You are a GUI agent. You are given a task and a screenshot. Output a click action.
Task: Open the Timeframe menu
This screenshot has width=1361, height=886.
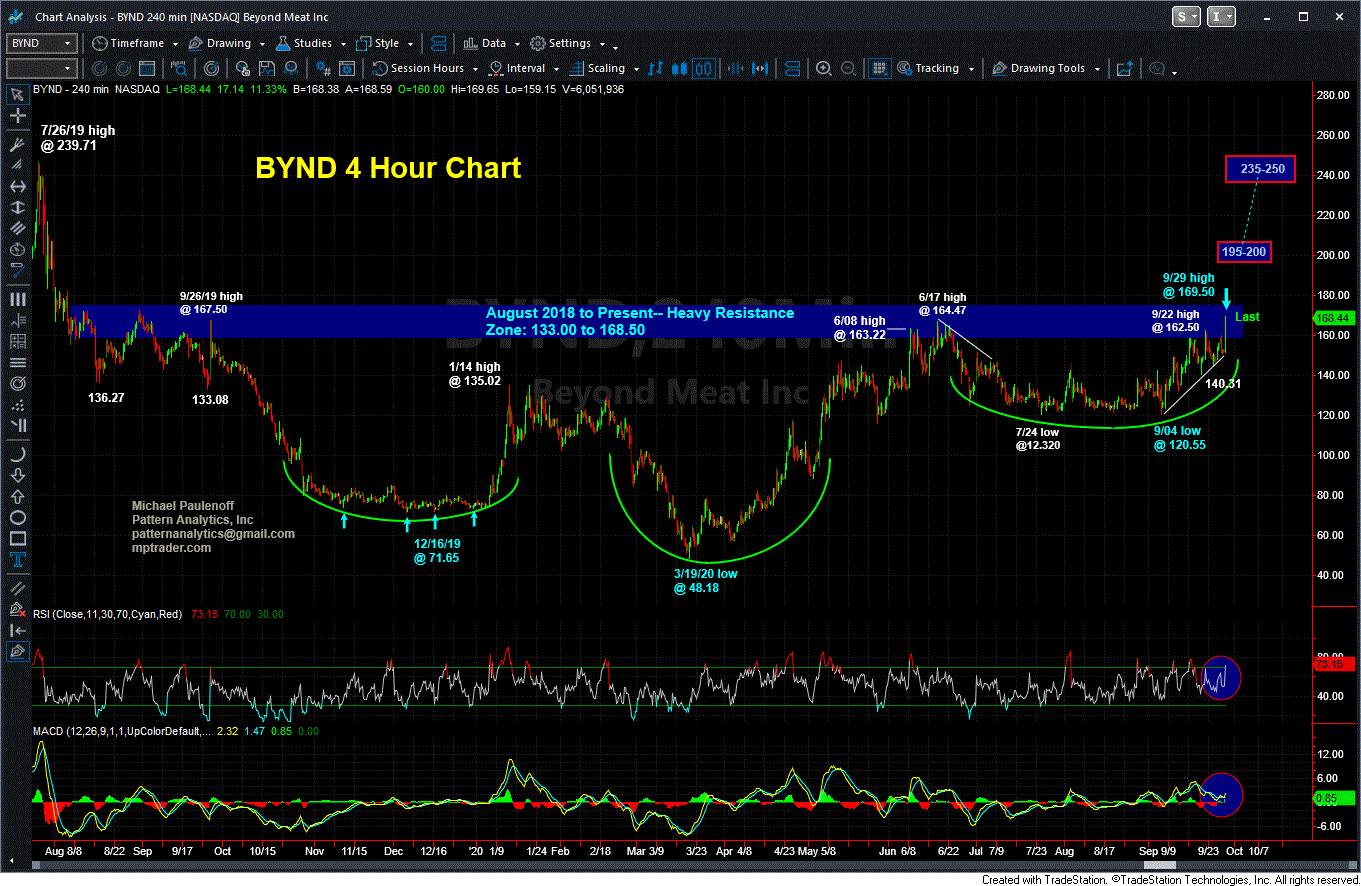coord(130,43)
